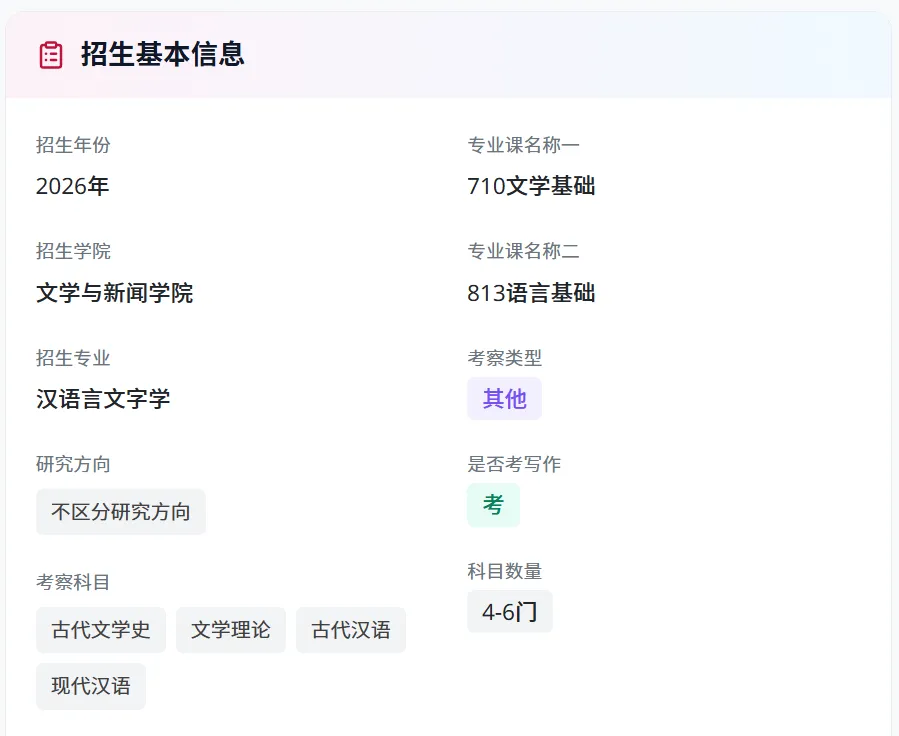
Task: Click the 文学理论 subject tag
Action: pos(230,630)
